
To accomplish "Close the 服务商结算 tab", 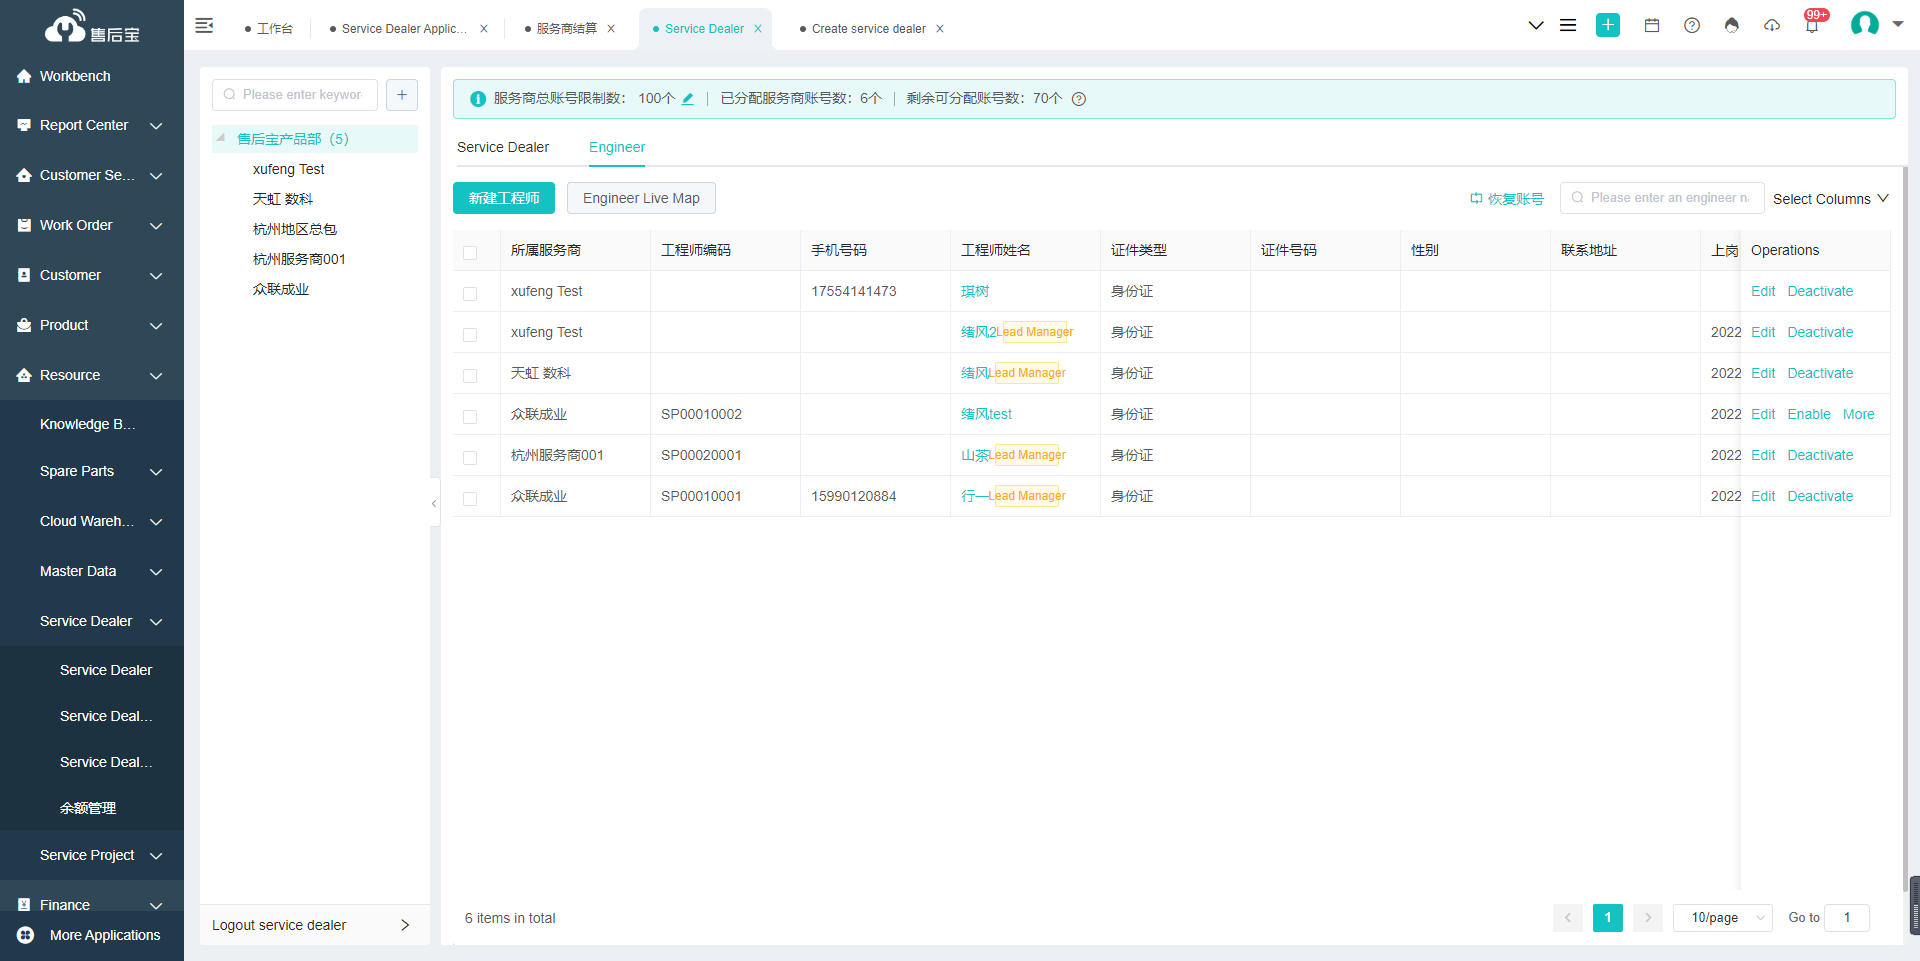I will (611, 29).
